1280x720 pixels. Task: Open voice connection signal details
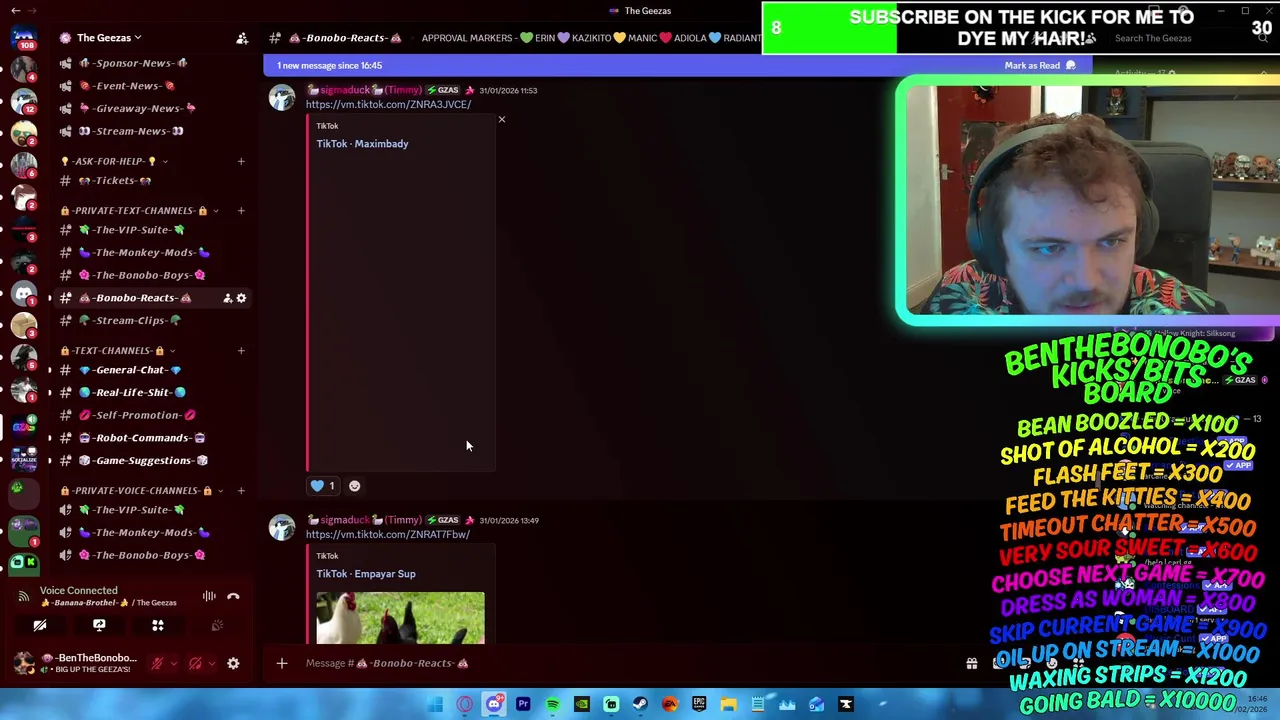coord(23,596)
